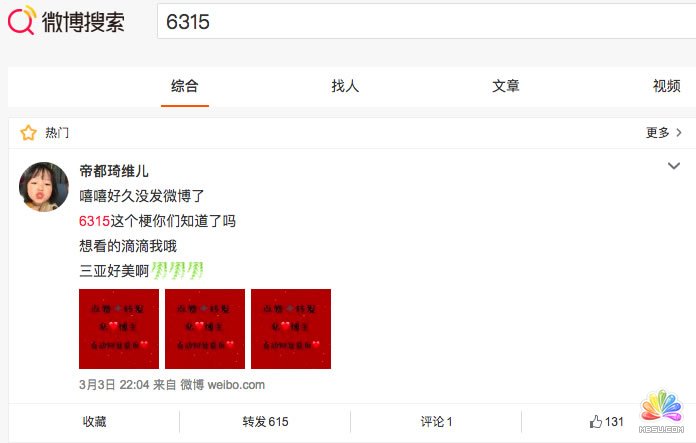The width and height of the screenshot is (696, 443).
Task: Open the third red post image
Action: 291,329
